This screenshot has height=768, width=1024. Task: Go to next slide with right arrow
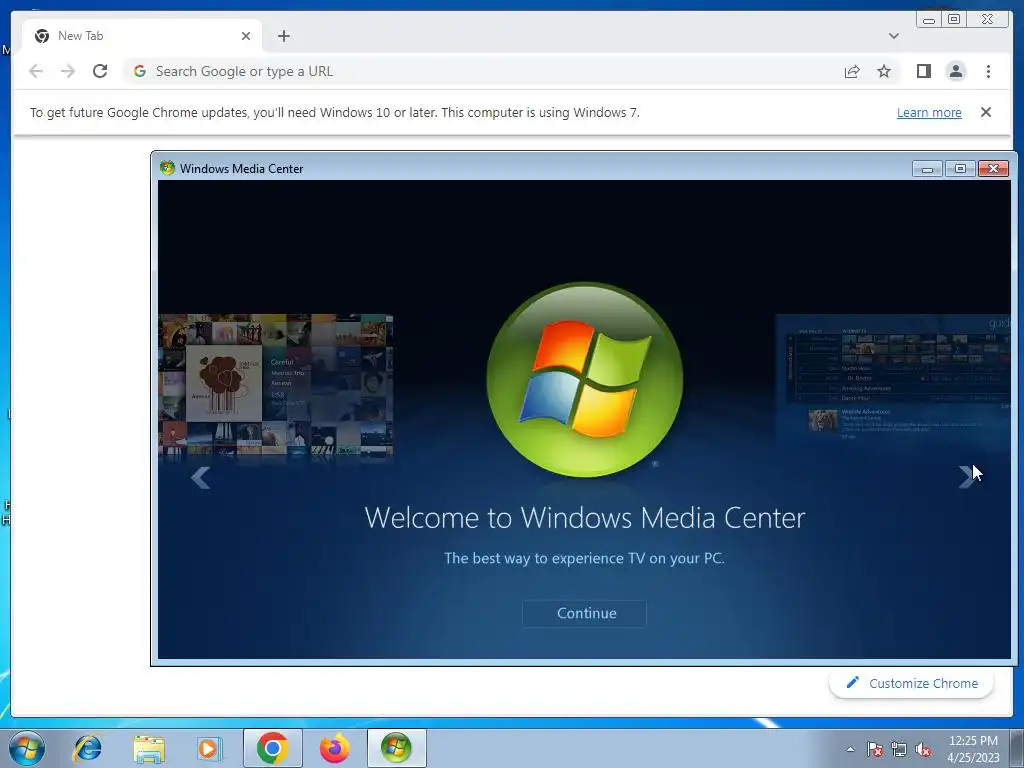[x=966, y=477]
